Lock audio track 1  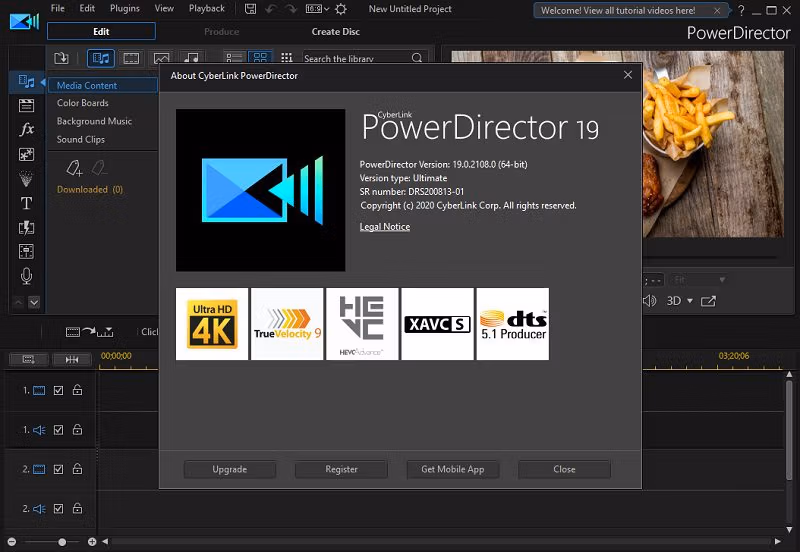78,429
